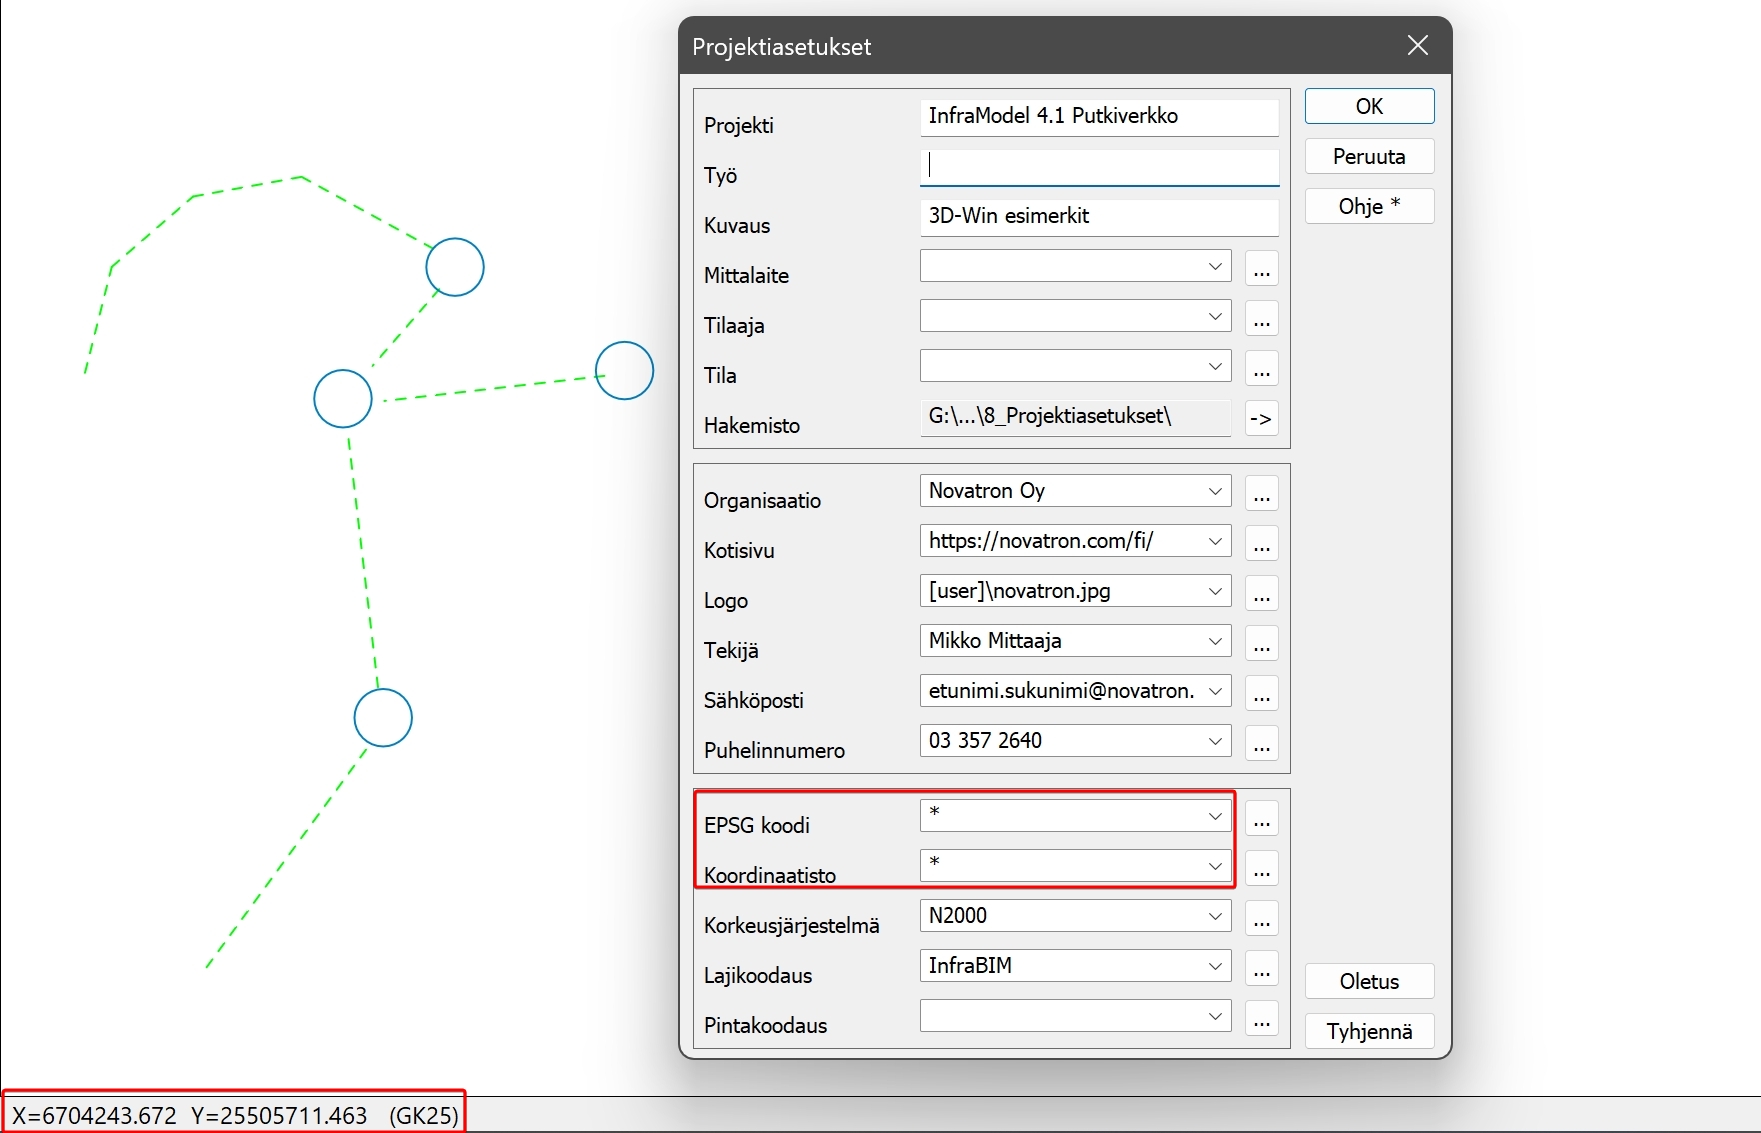Click the Työ input field
The image size is (1761, 1133).
1099,167
